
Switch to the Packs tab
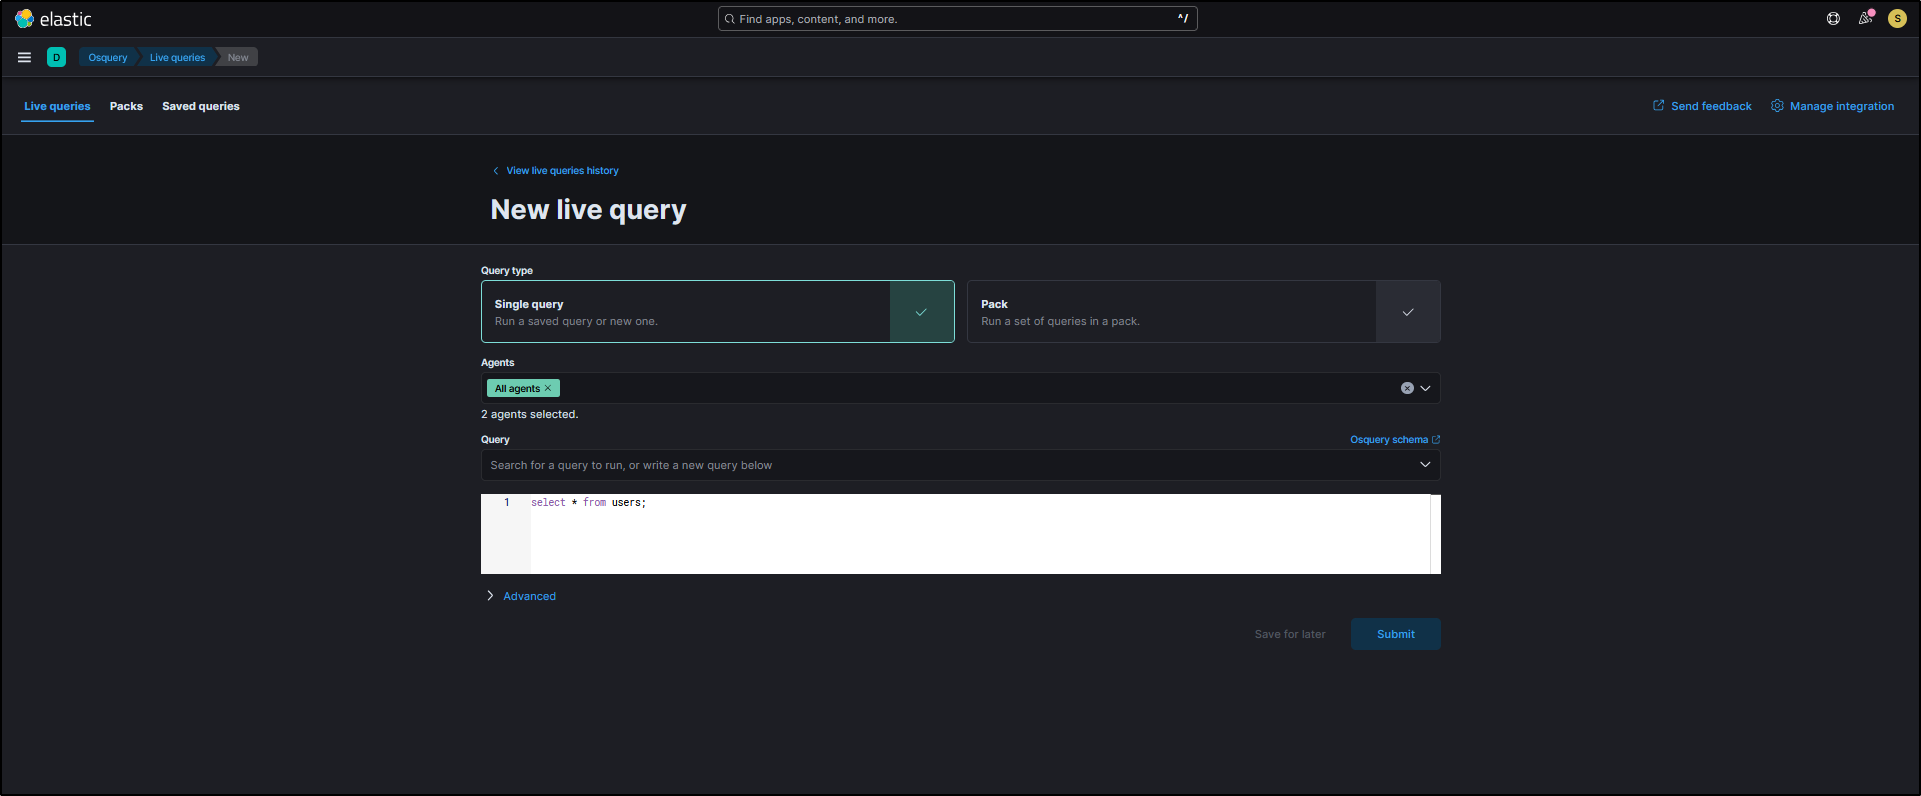(126, 106)
